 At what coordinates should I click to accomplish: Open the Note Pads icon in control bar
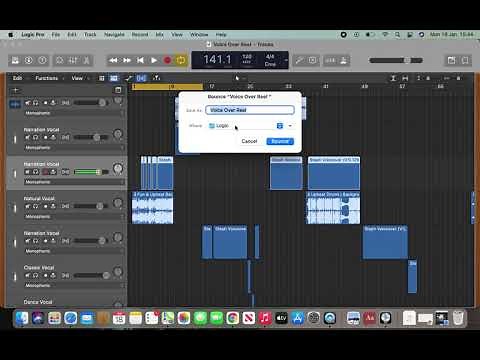[x=451, y=60]
